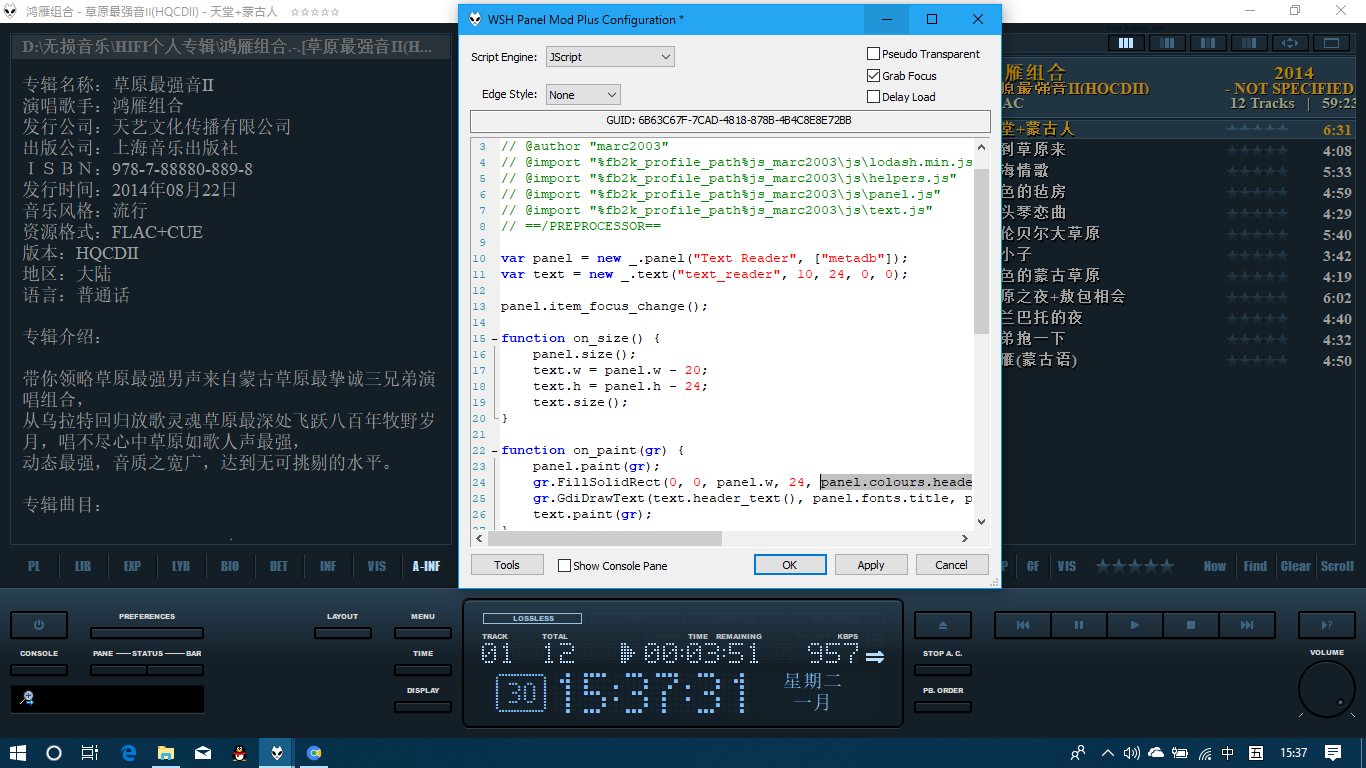The height and width of the screenshot is (768, 1366).
Task: Show hidden system tray icons chevron
Action: [1107, 753]
